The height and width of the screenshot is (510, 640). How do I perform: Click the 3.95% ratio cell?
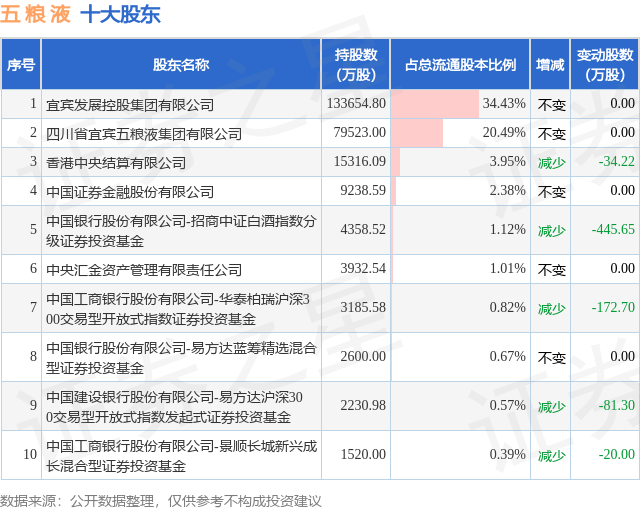460,162
